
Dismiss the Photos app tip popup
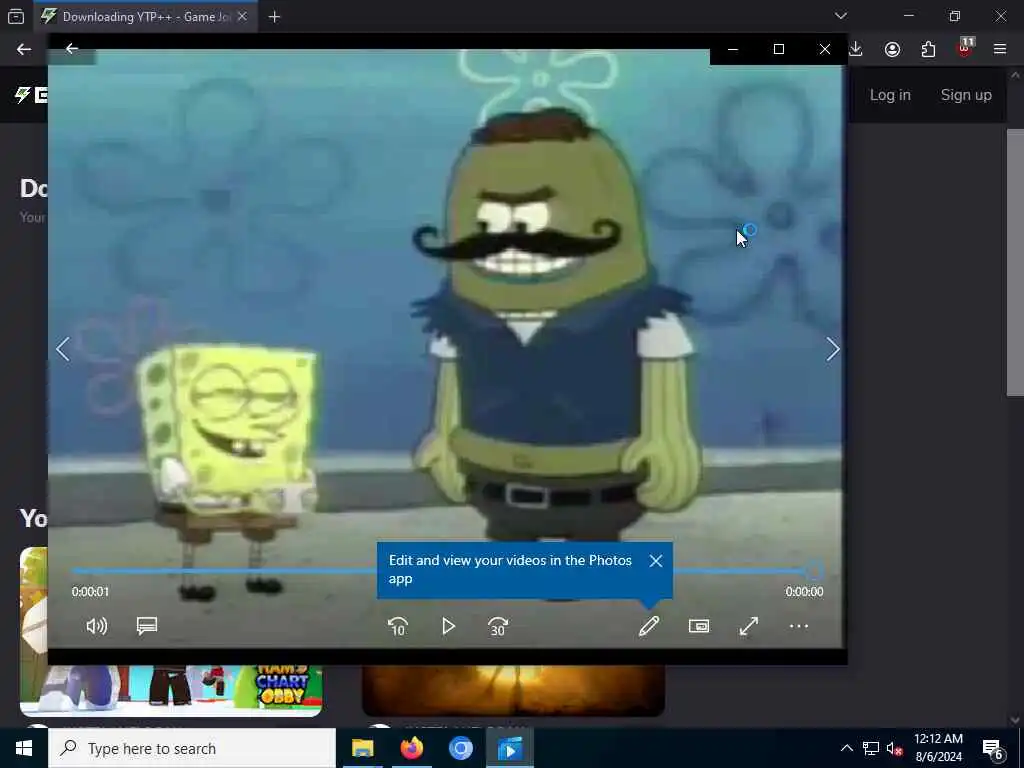(656, 561)
